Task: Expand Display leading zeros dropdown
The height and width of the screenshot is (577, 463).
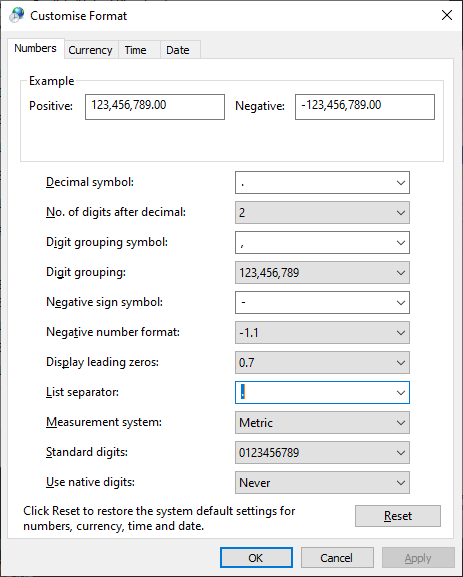Action: pos(322,363)
